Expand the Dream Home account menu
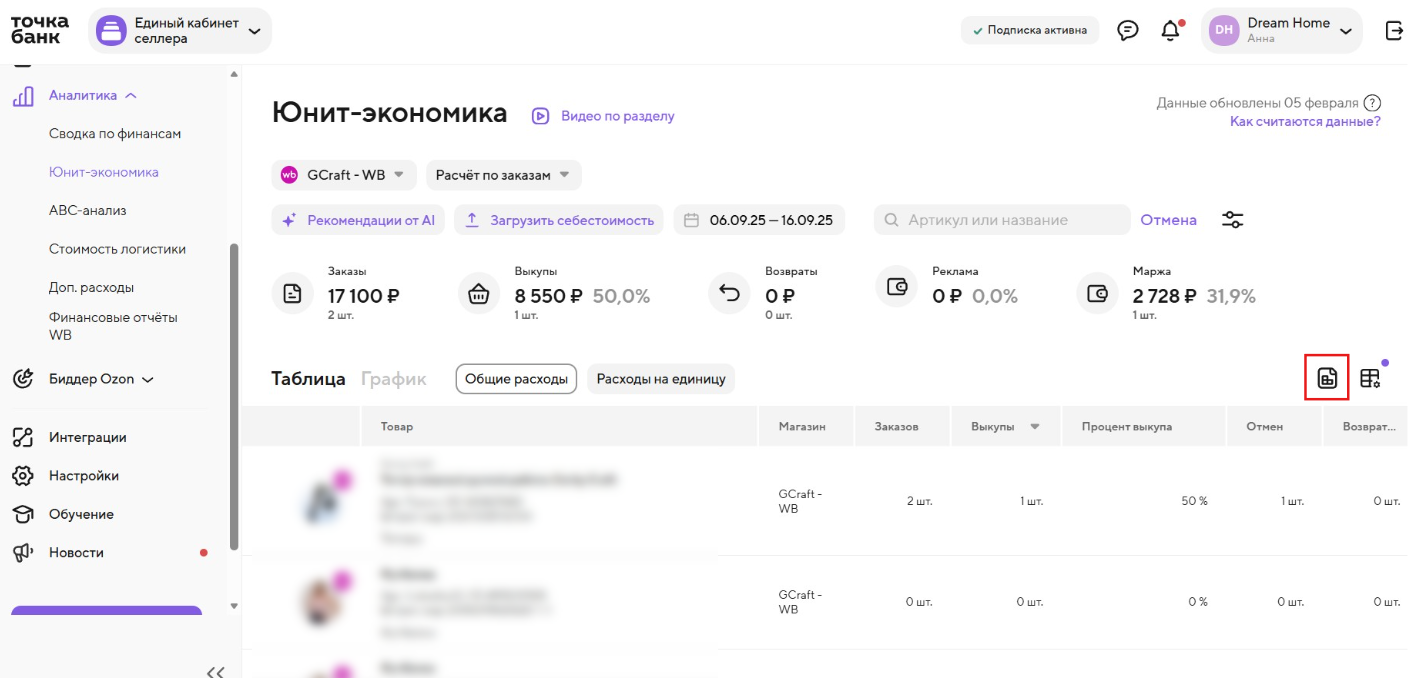 pyautogui.click(x=1282, y=31)
